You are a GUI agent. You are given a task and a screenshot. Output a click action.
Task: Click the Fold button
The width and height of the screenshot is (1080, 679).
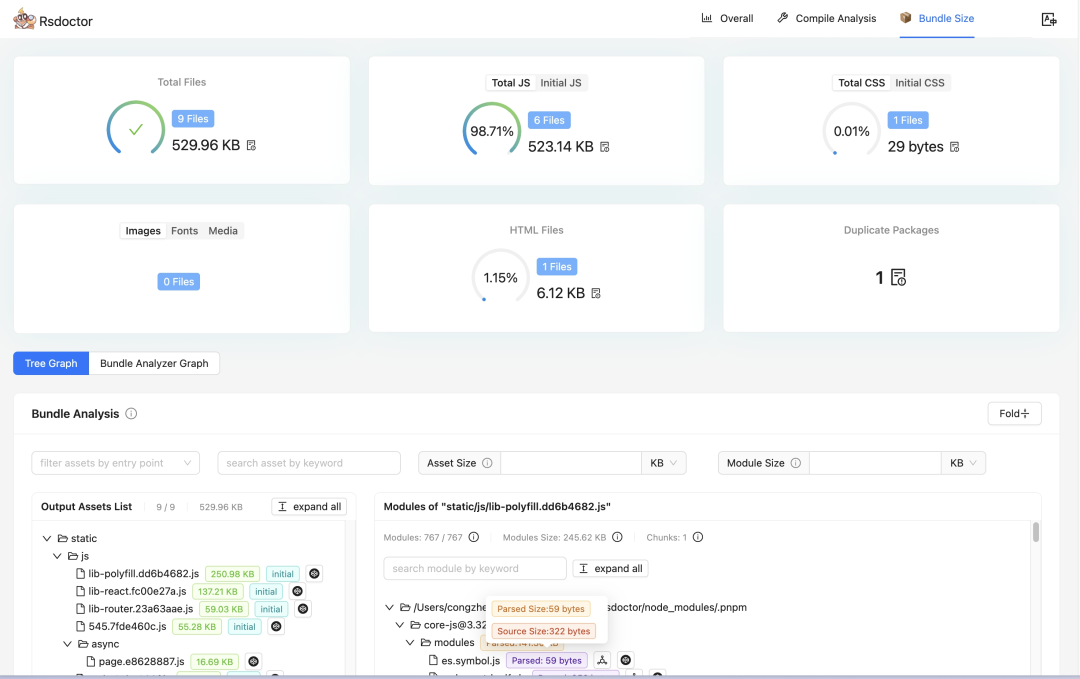pos(1014,414)
